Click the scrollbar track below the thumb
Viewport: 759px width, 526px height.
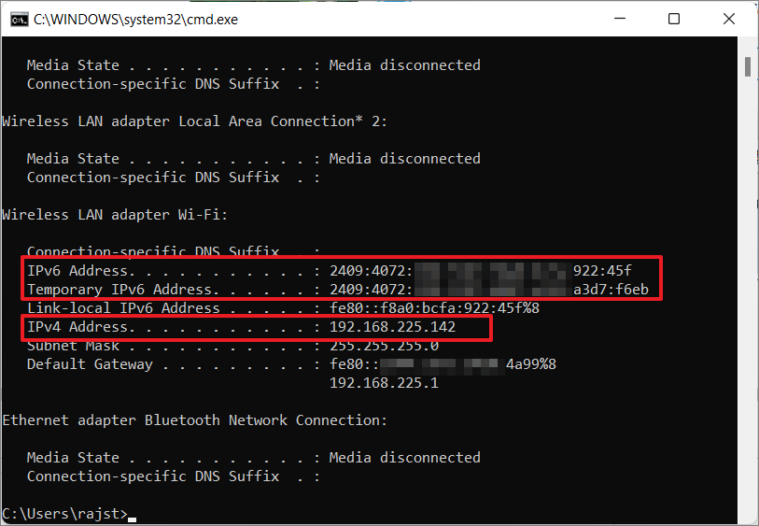click(747, 290)
